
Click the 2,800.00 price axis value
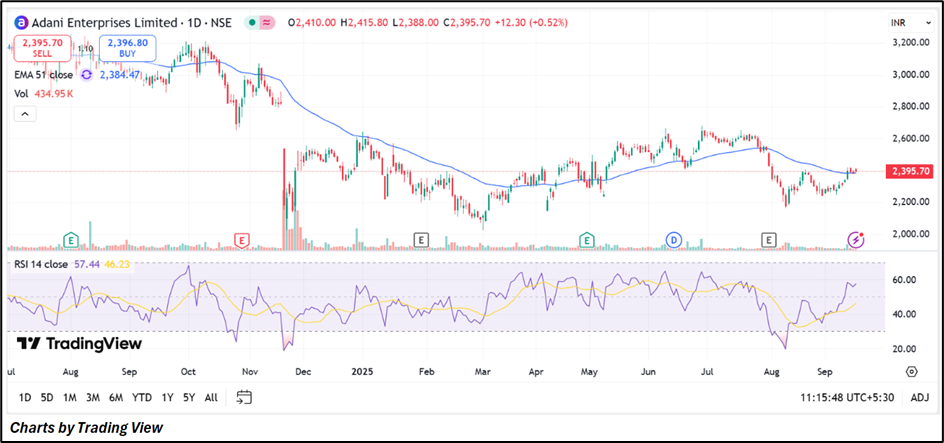(x=909, y=107)
